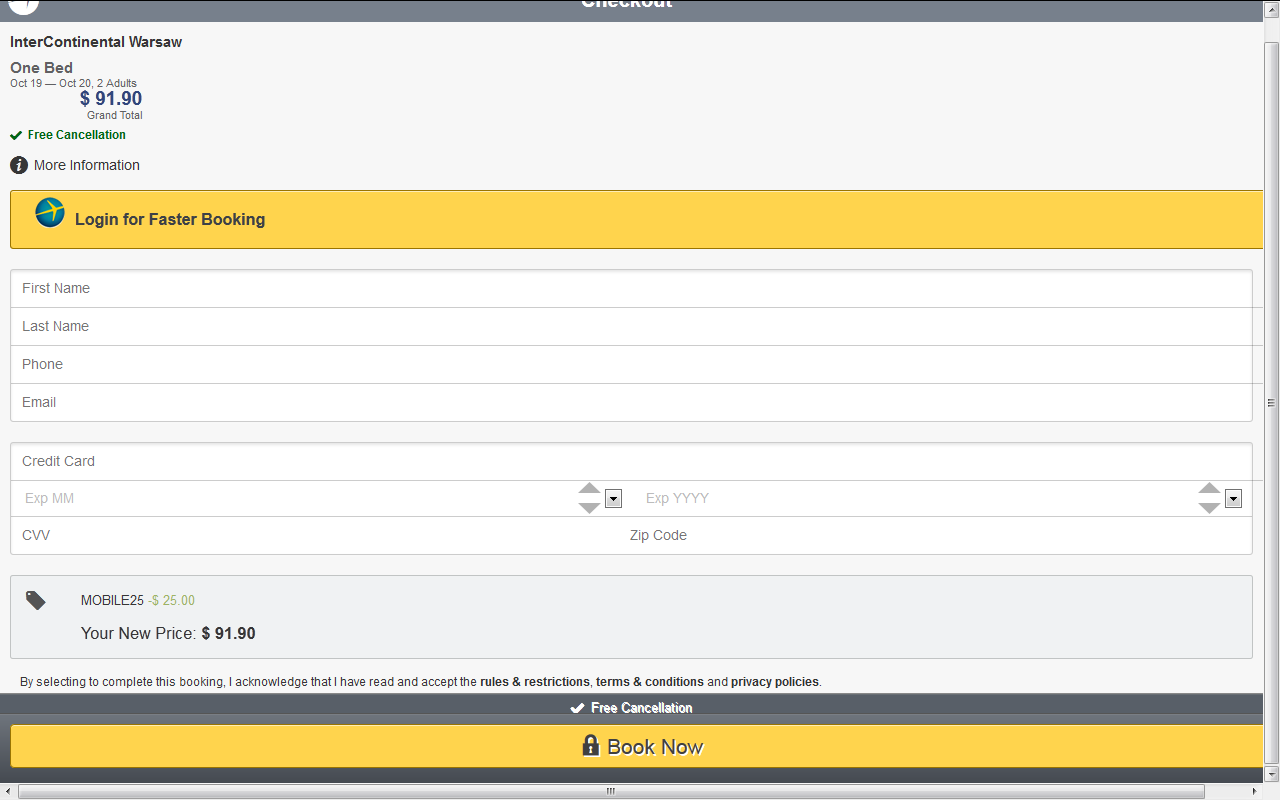This screenshot has width=1280, height=800.
Task: Click the lock icon on Book Now
Action: (590, 746)
